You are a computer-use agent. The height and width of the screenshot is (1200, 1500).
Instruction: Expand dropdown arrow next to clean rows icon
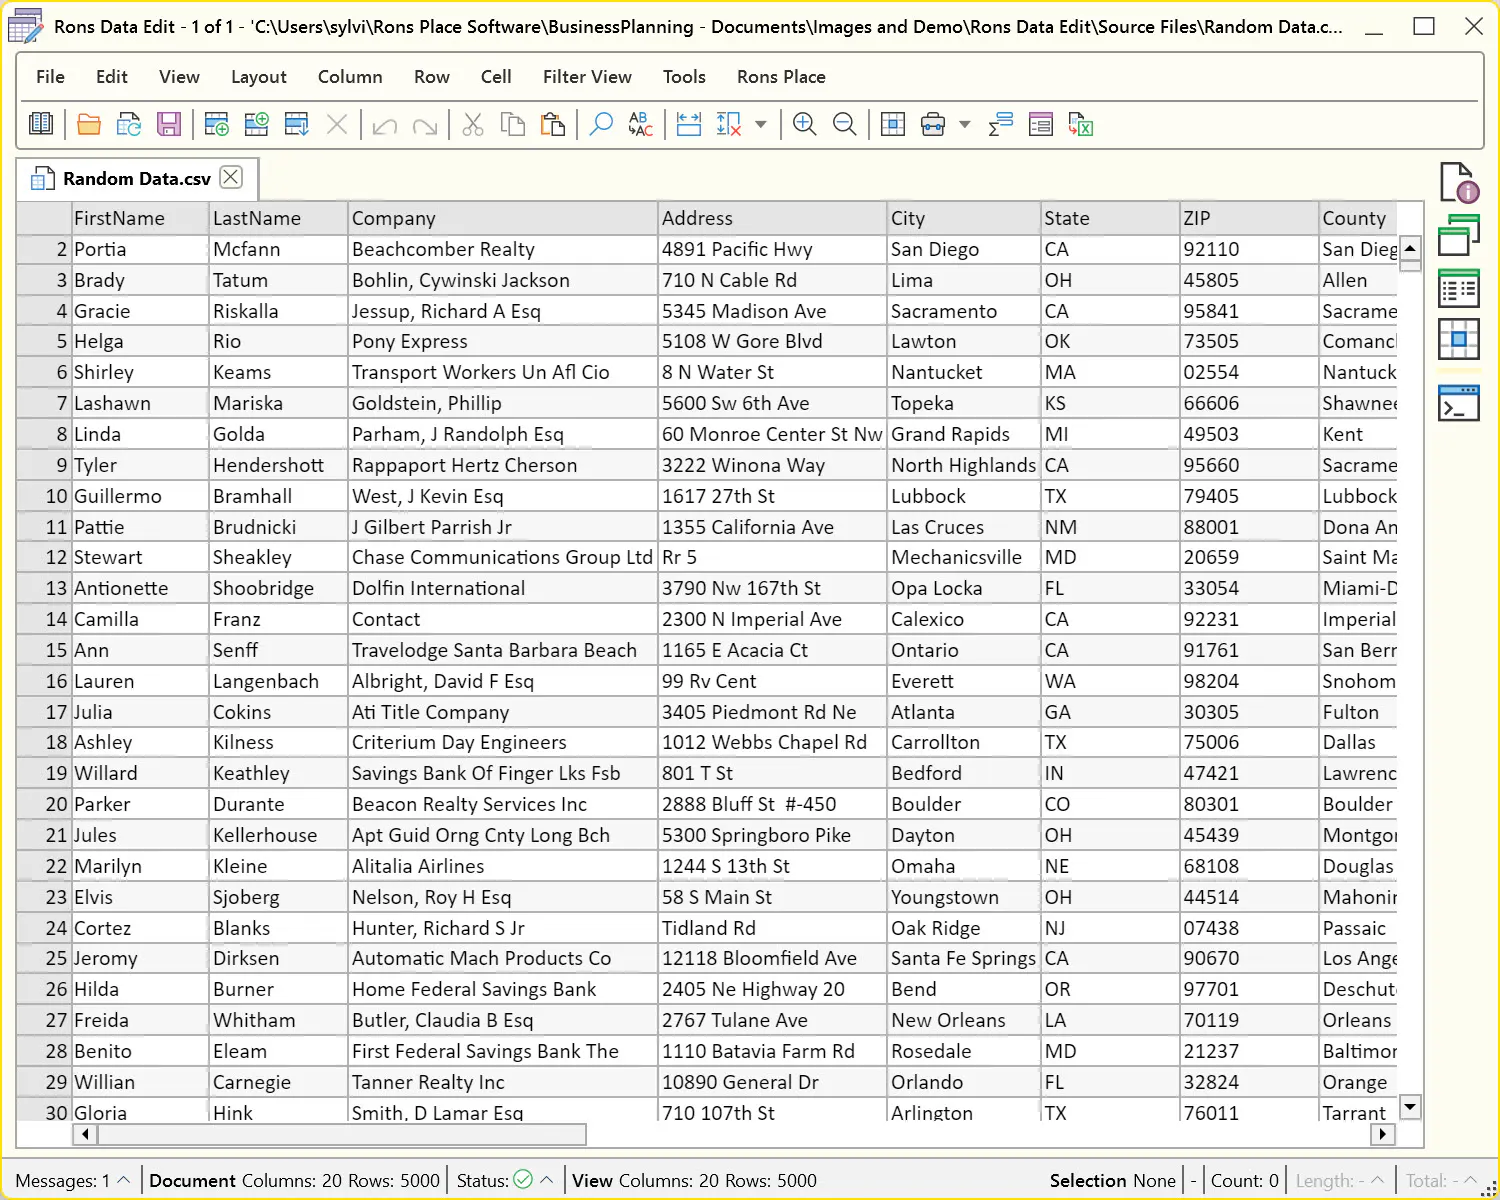point(761,125)
